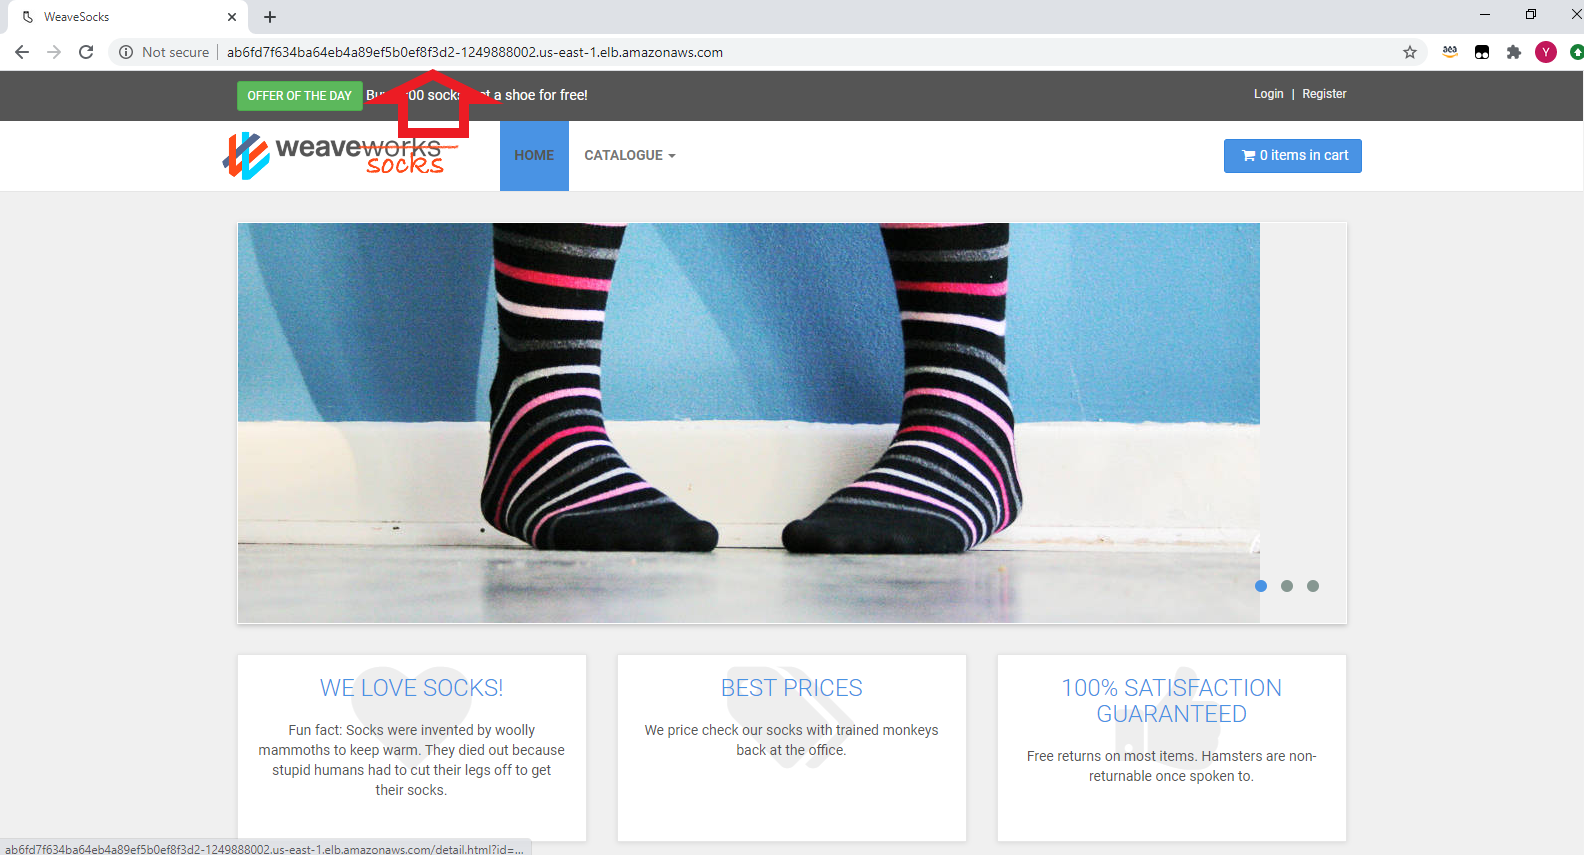The height and width of the screenshot is (855, 1584).
Task: Click the address bar URL
Action: (x=475, y=52)
